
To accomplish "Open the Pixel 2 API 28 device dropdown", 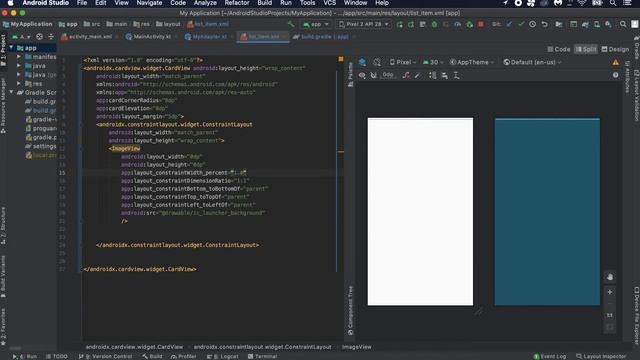I will [363, 24].
